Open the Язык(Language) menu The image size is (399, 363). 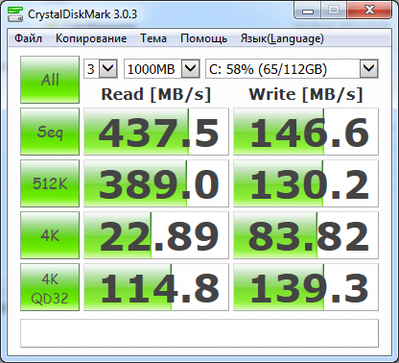pyautogui.click(x=282, y=39)
